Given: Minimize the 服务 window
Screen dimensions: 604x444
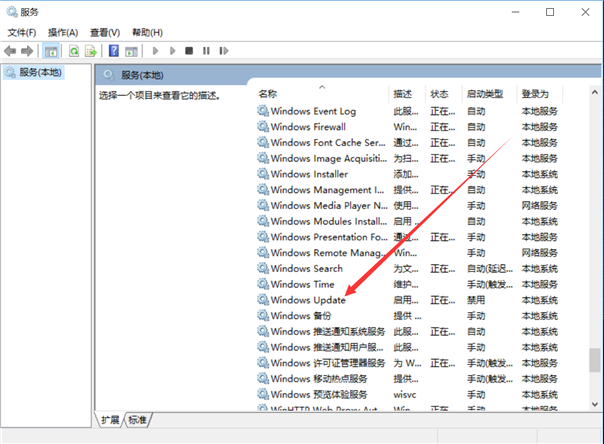Looking at the screenshot, I should pos(515,12).
